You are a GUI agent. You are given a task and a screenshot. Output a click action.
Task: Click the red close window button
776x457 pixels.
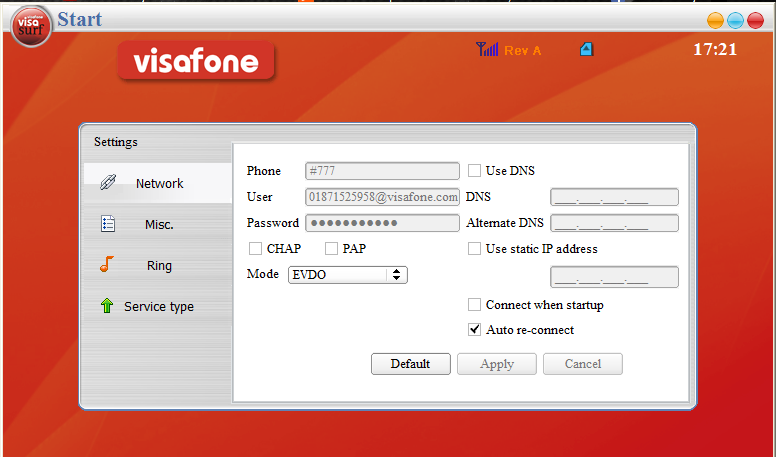coord(756,20)
